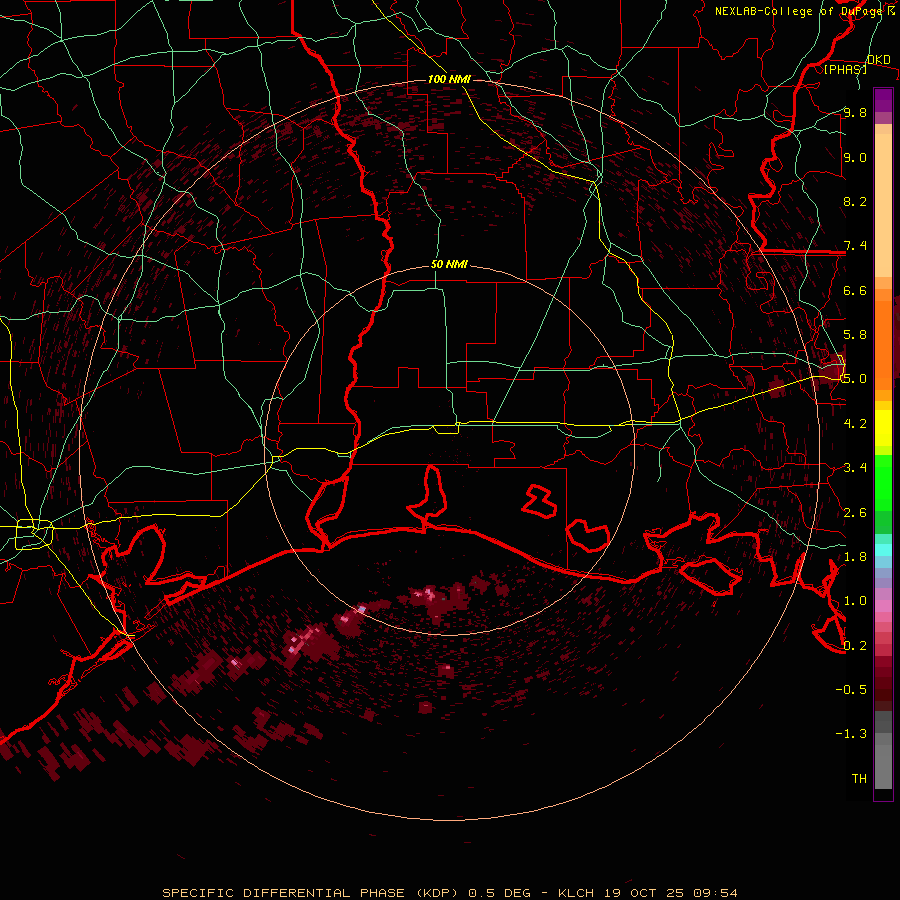Click the bright yellow color bar segment
Viewport: 900px width, 900px height.
click(x=883, y=428)
